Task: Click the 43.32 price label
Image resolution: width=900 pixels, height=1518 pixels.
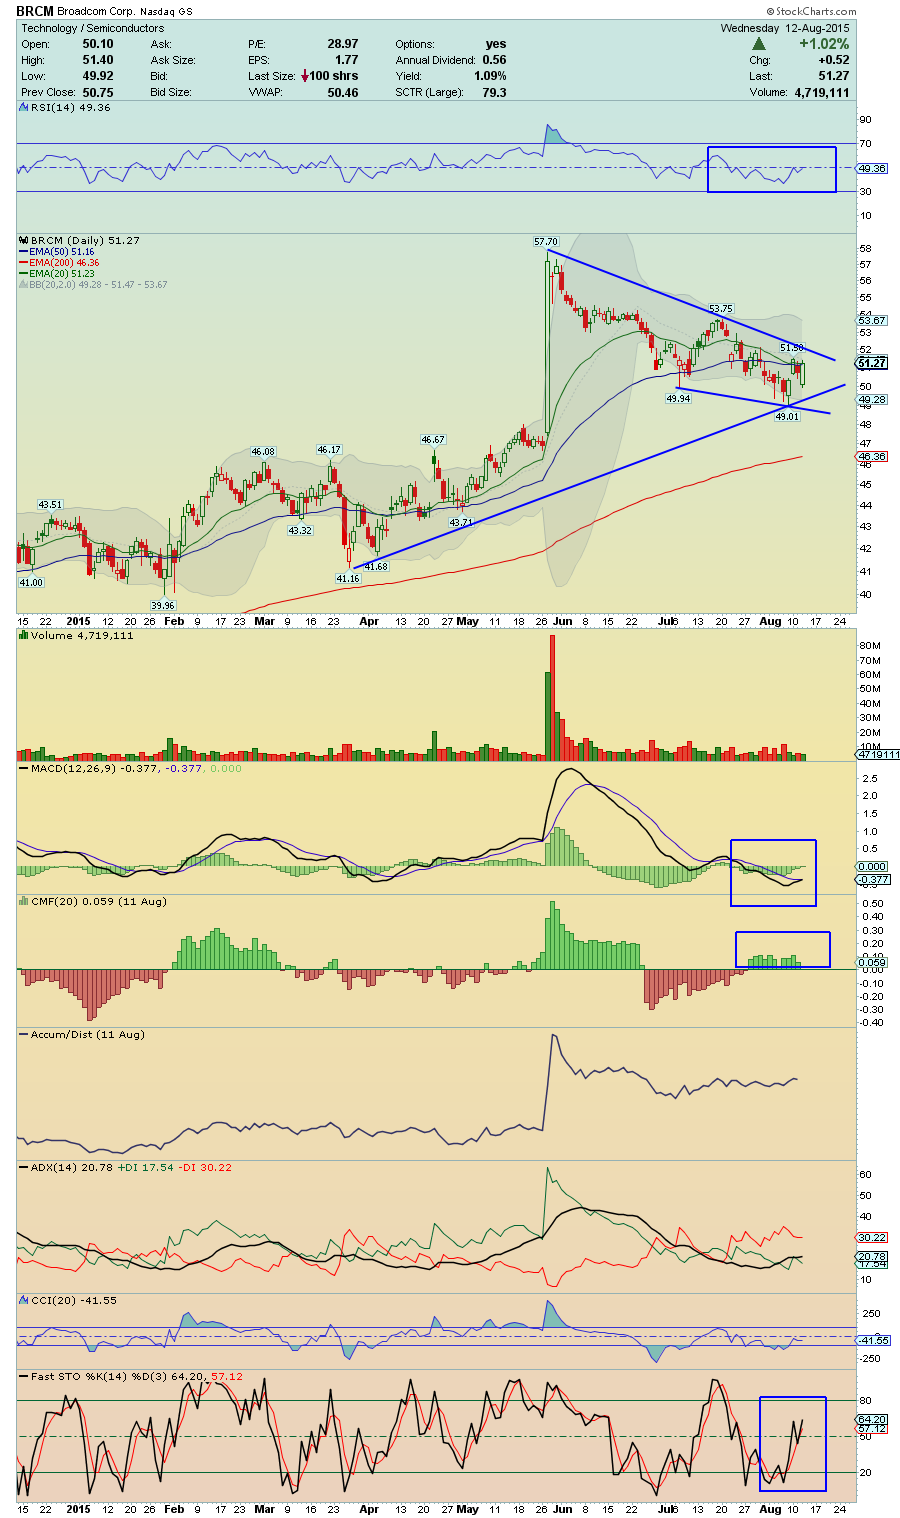Action: point(300,530)
